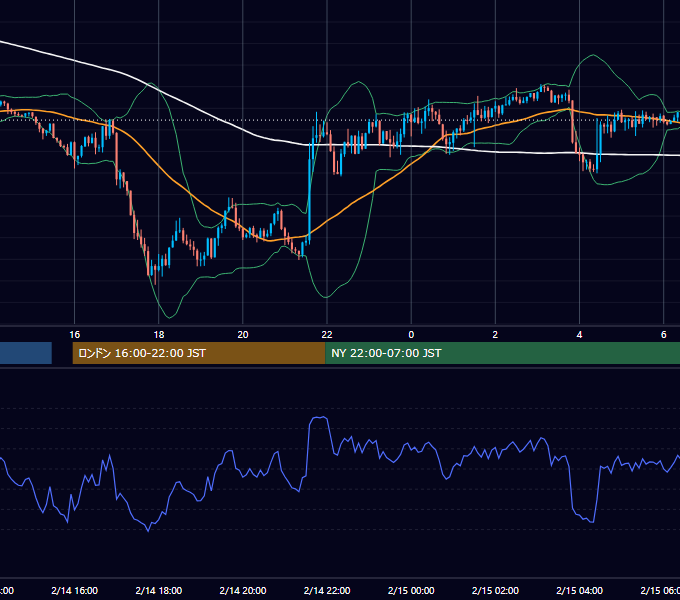Viewport: 680px width, 600px height.
Task: Click the 2/14 22:00 date label
Action: (x=327, y=590)
